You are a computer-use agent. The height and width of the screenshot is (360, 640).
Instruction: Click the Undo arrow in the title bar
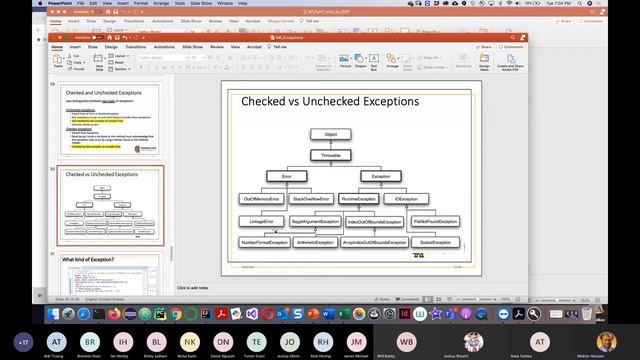pos(125,38)
